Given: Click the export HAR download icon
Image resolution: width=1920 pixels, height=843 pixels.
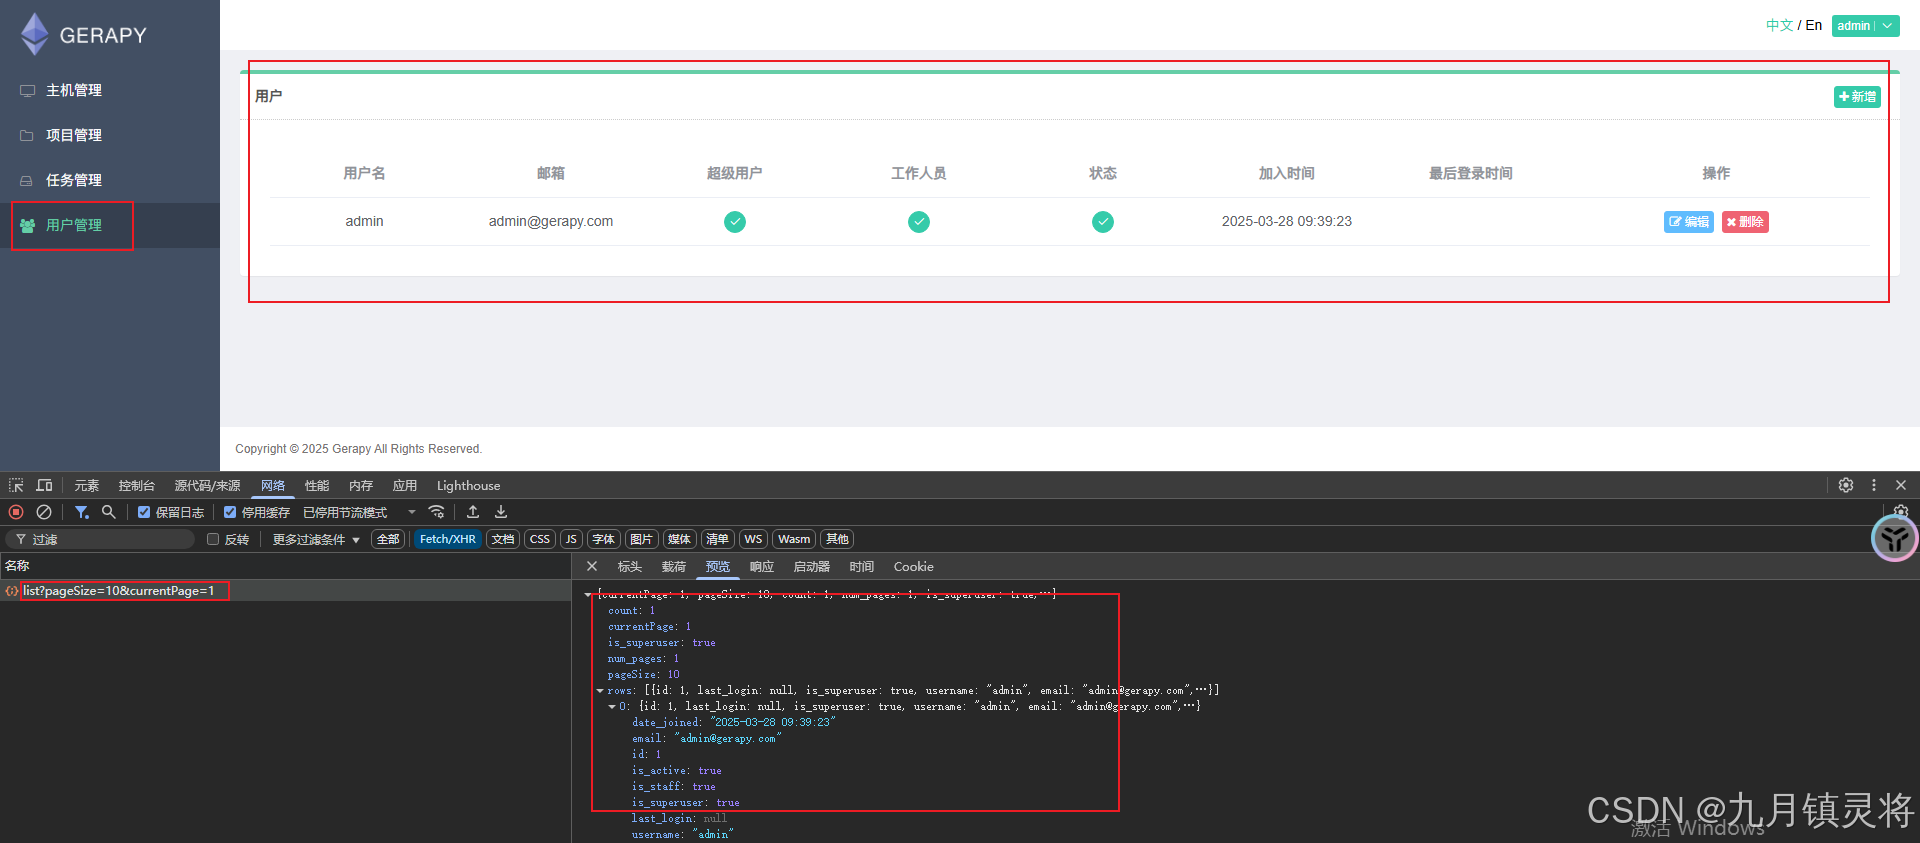Looking at the screenshot, I should tap(501, 512).
